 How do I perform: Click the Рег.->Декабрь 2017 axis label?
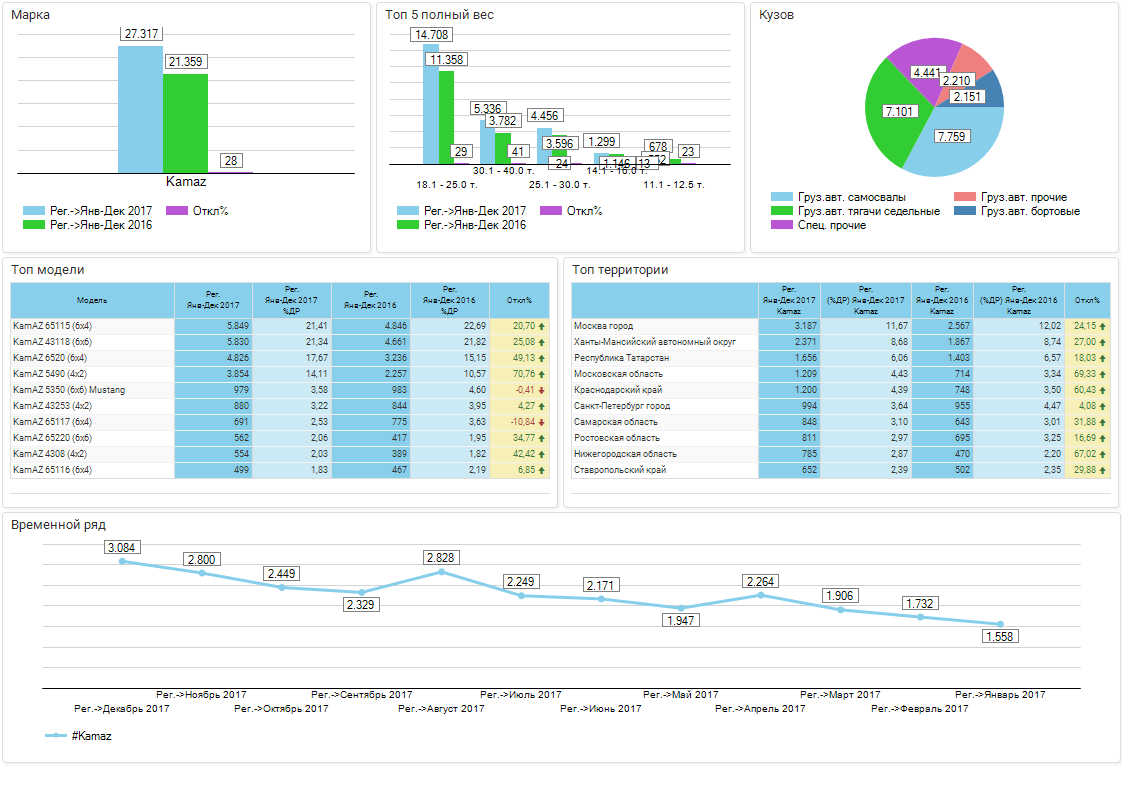[x=122, y=709]
